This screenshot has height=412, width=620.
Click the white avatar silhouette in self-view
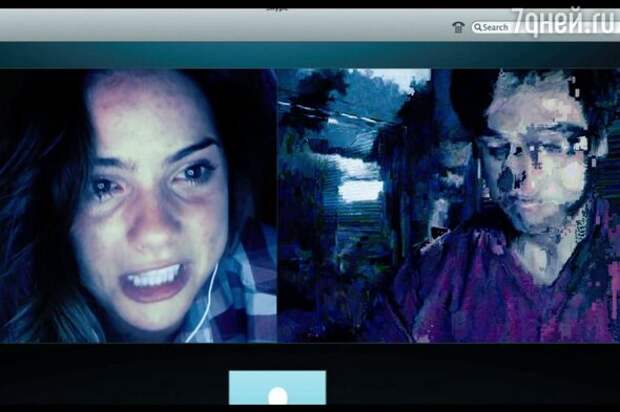click(x=277, y=397)
